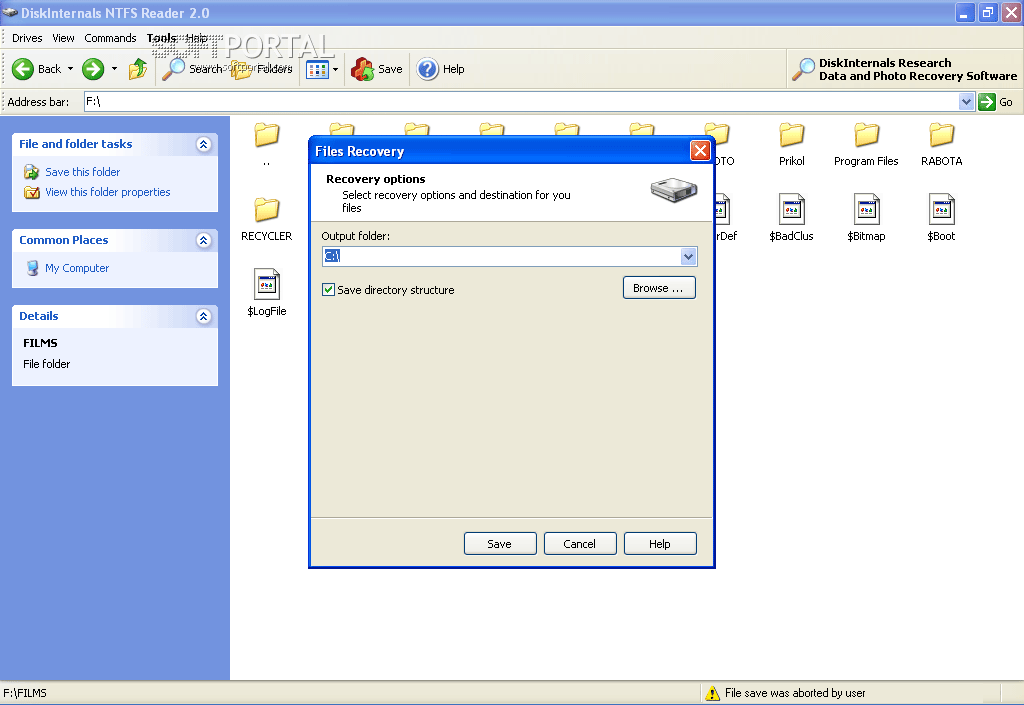Screen dimensions: 1024x705
Task: Click the Back arrow icon in toolbar
Action: point(23,69)
